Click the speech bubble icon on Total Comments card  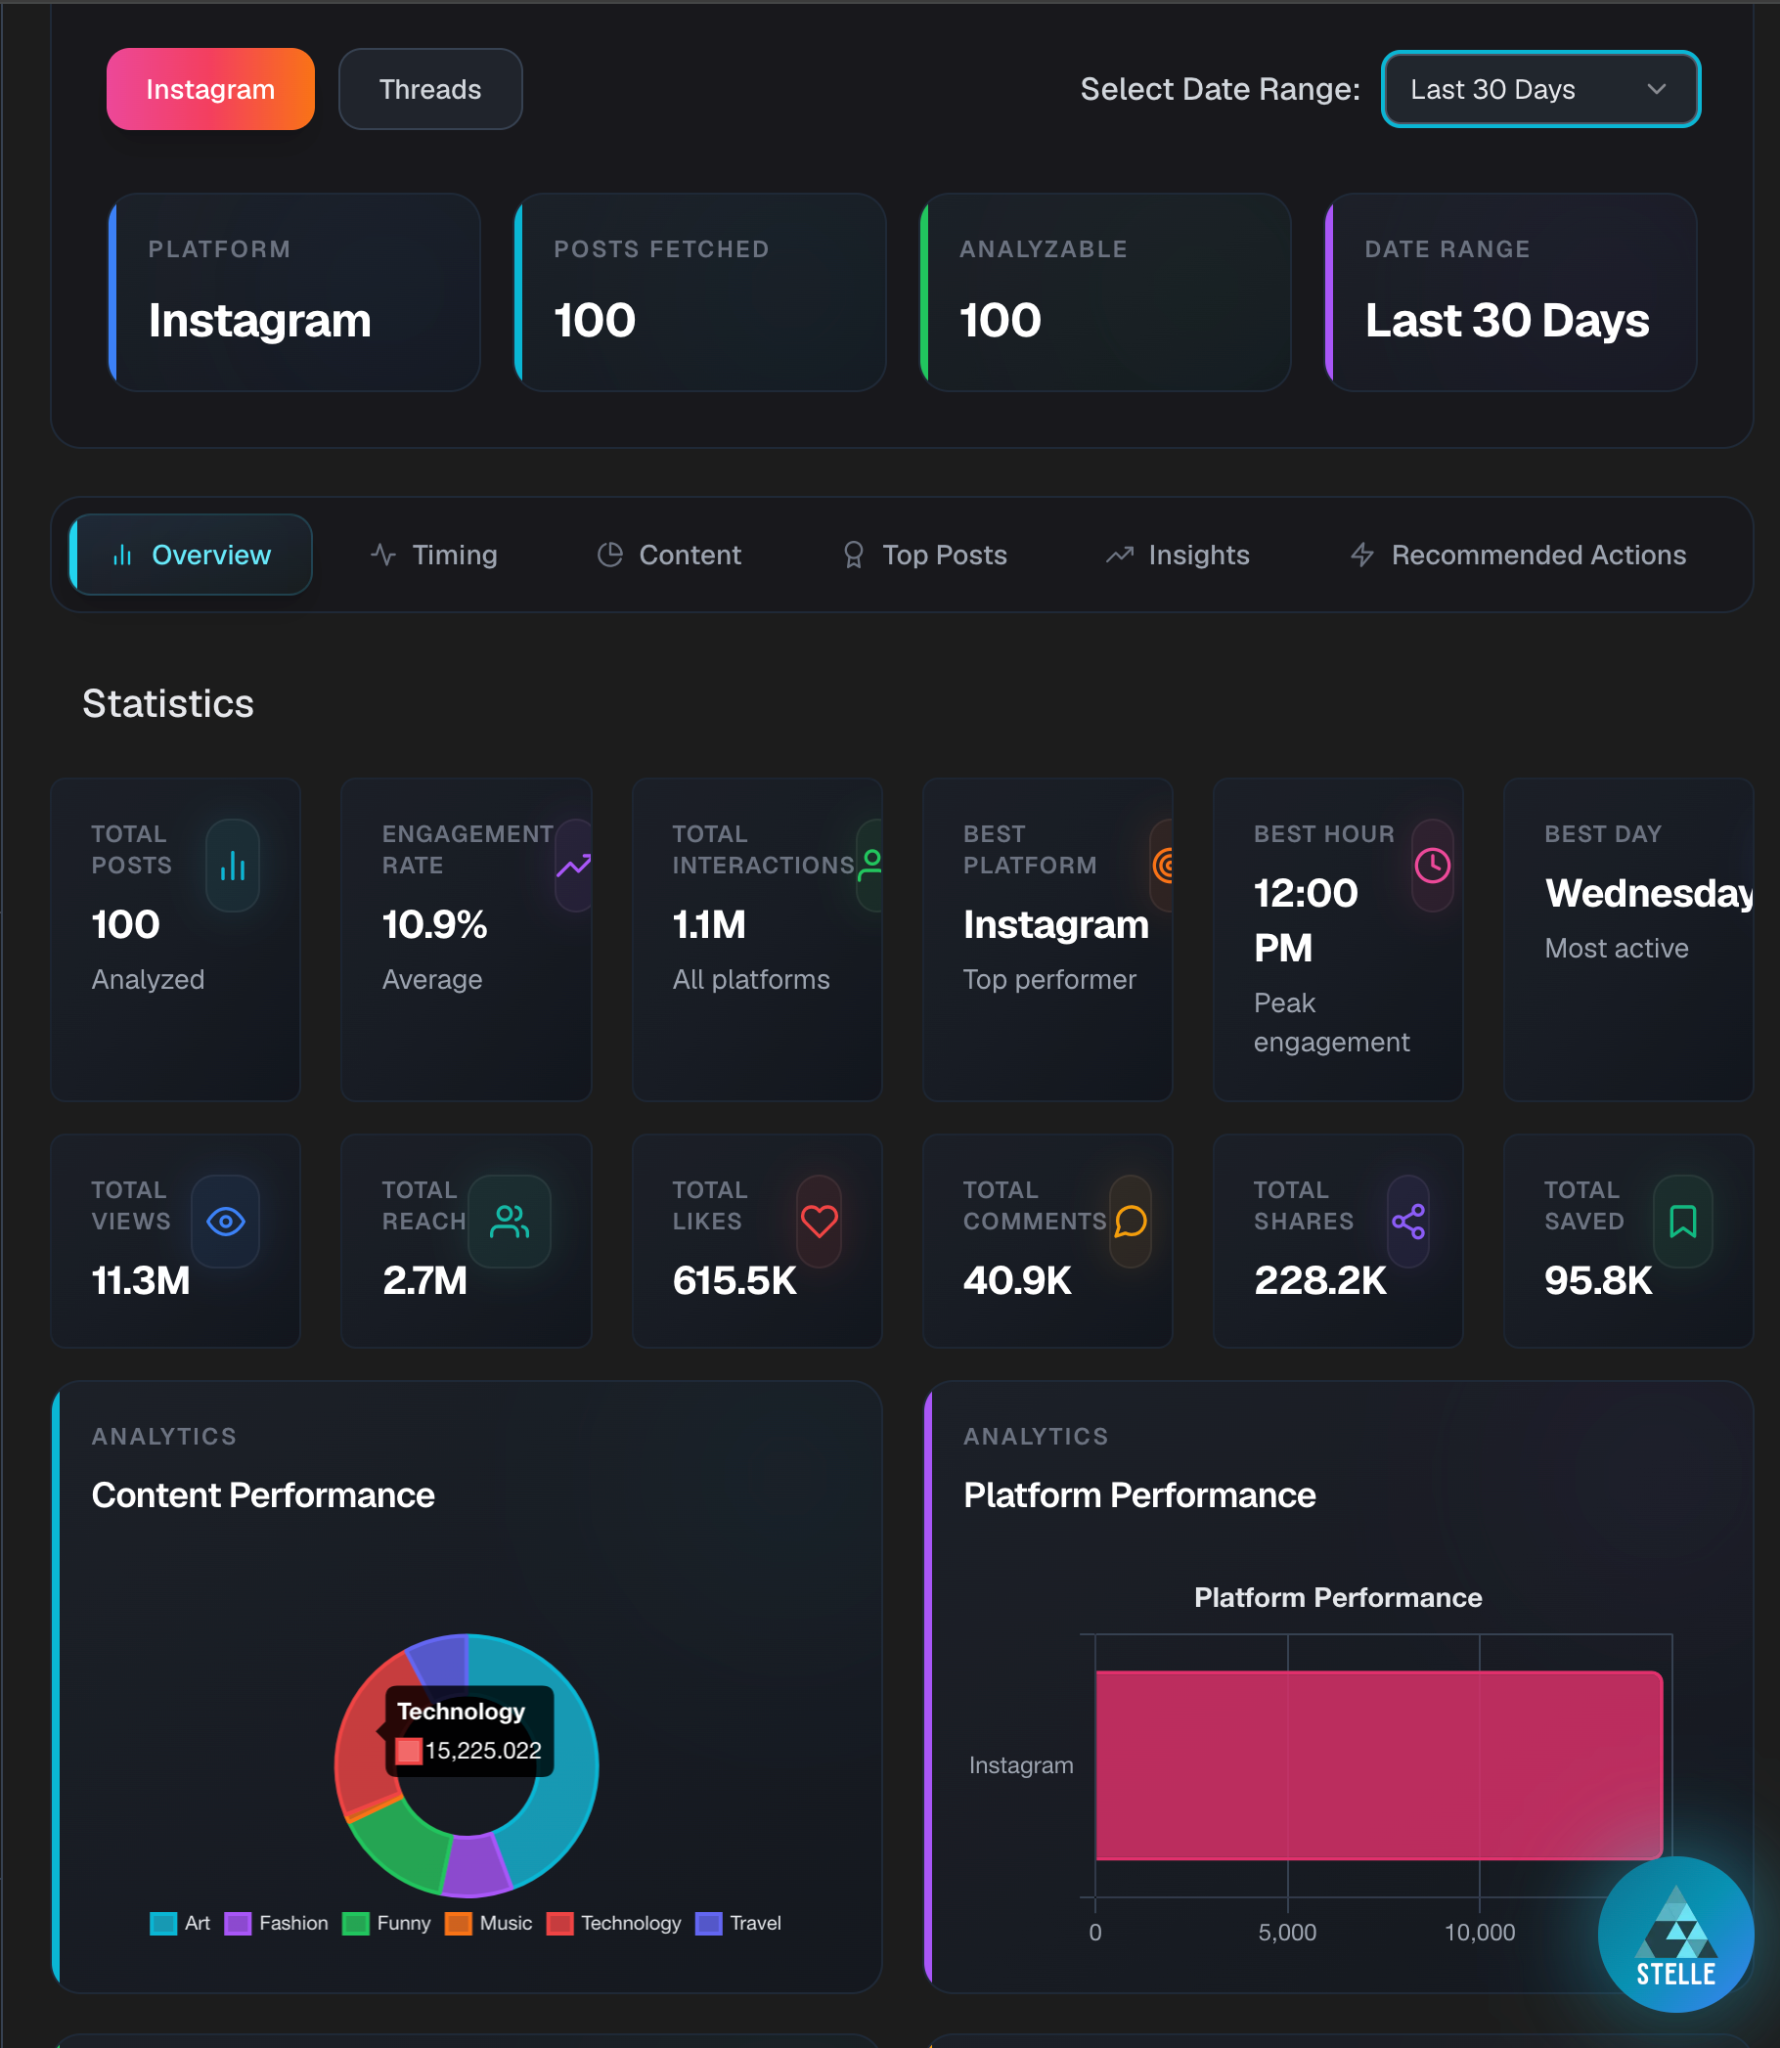[x=1131, y=1222]
